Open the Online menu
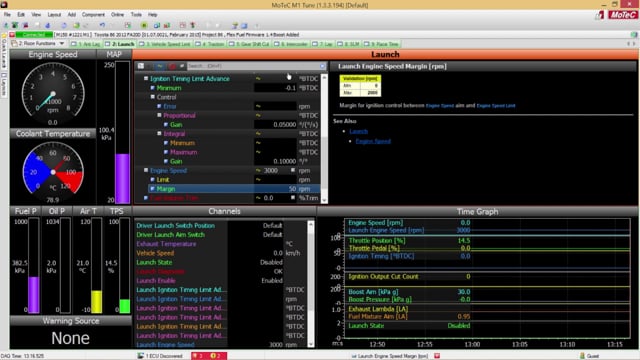The width and height of the screenshot is (640, 360). point(118,15)
